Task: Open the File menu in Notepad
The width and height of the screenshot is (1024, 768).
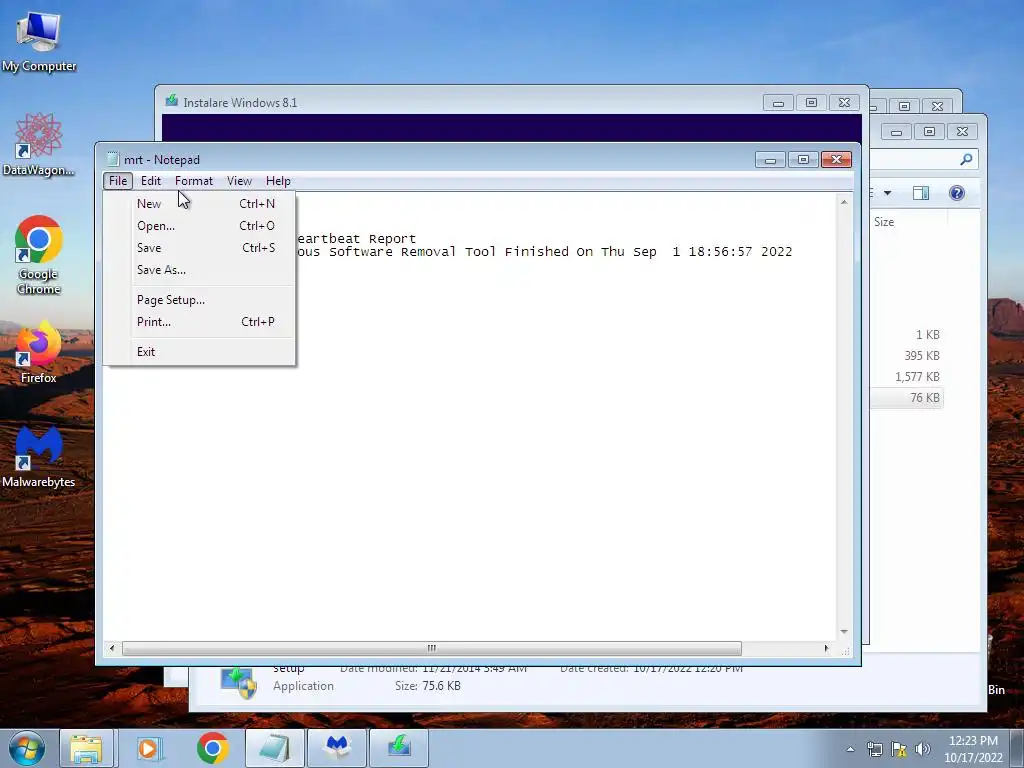Action: tap(118, 181)
